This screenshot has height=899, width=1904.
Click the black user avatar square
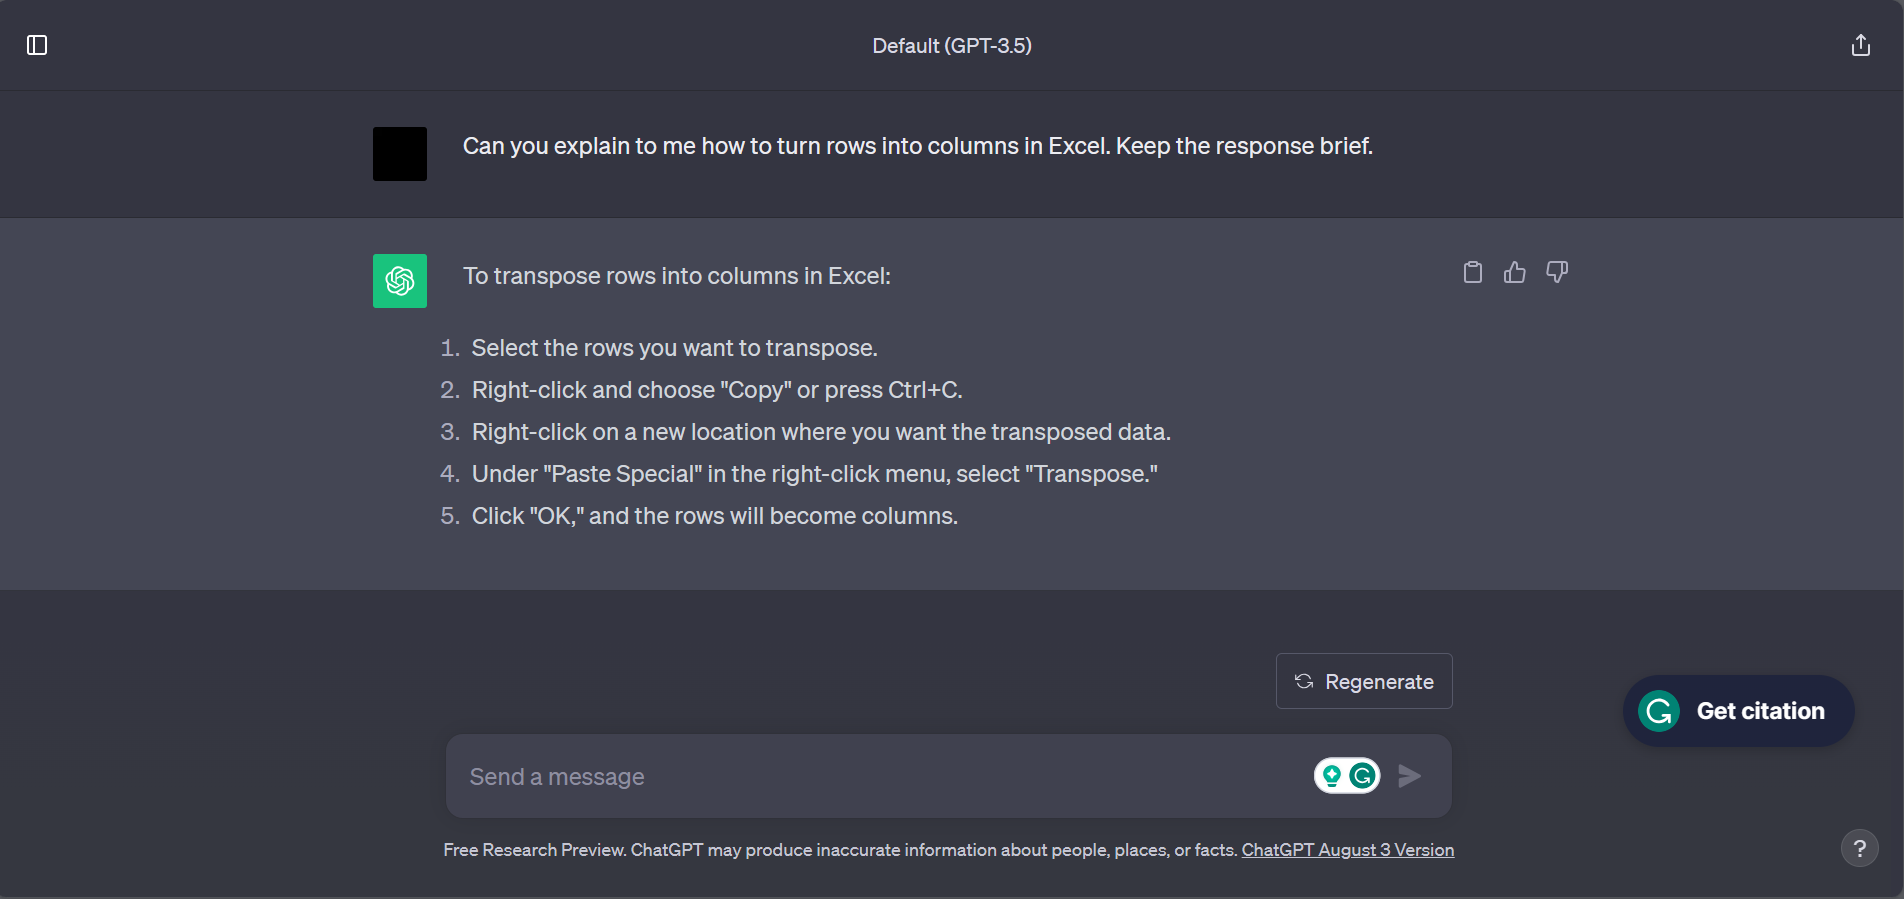(400, 154)
